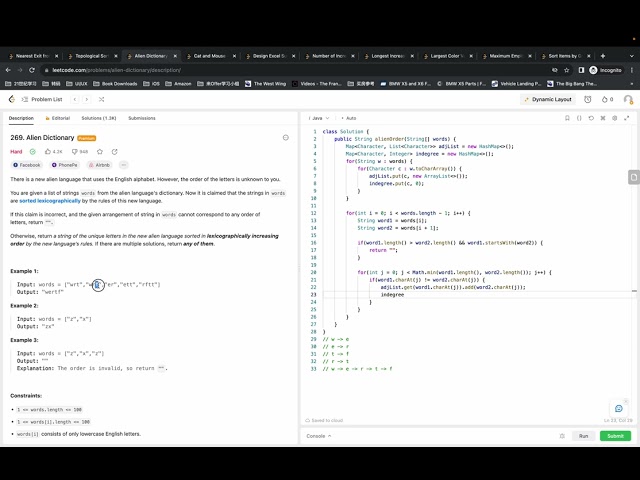Bookmark this page with star icon
Screen dimensions: 640x480
click(567, 70)
